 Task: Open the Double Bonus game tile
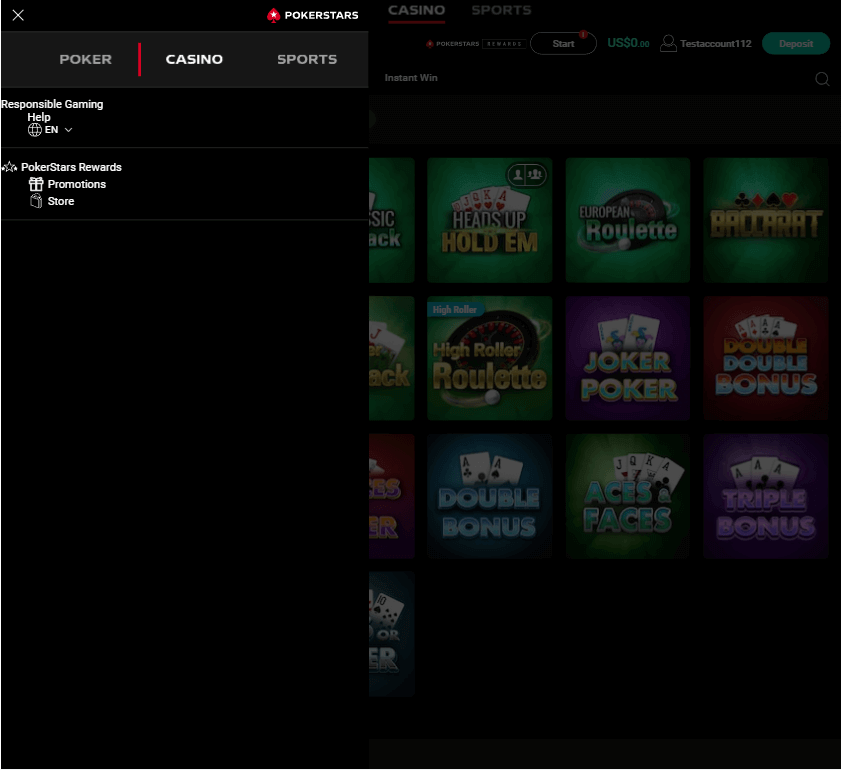490,496
